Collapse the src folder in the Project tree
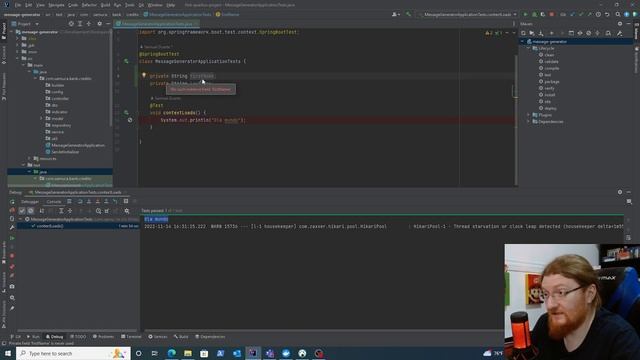This screenshot has width=640, height=360. 18,58
